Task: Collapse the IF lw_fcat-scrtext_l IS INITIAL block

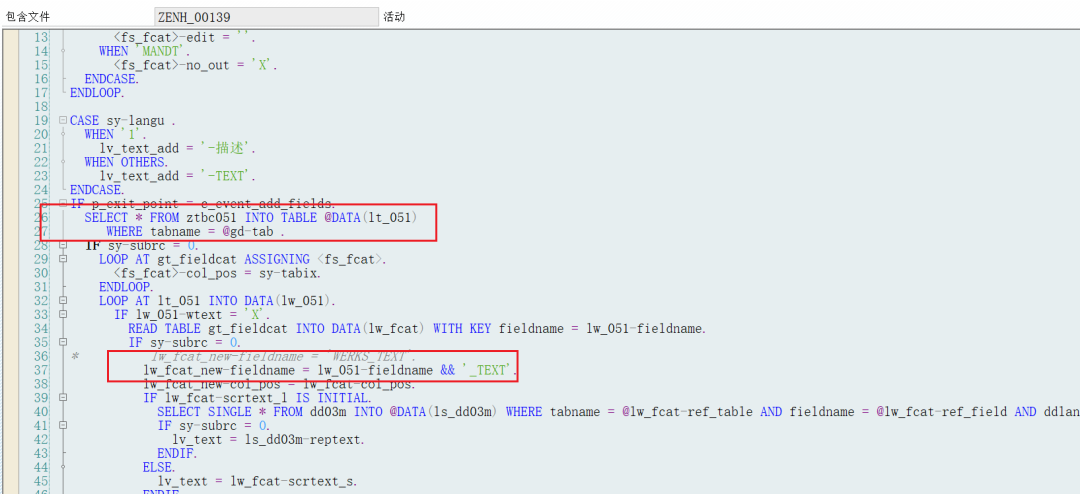Action: click(63, 398)
